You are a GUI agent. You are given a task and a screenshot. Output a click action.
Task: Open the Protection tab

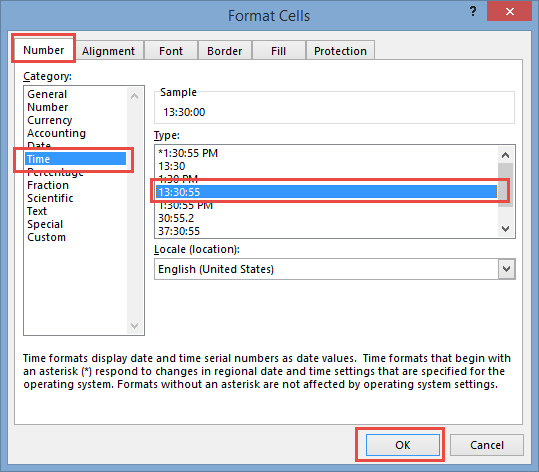click(x=340, y=51)
